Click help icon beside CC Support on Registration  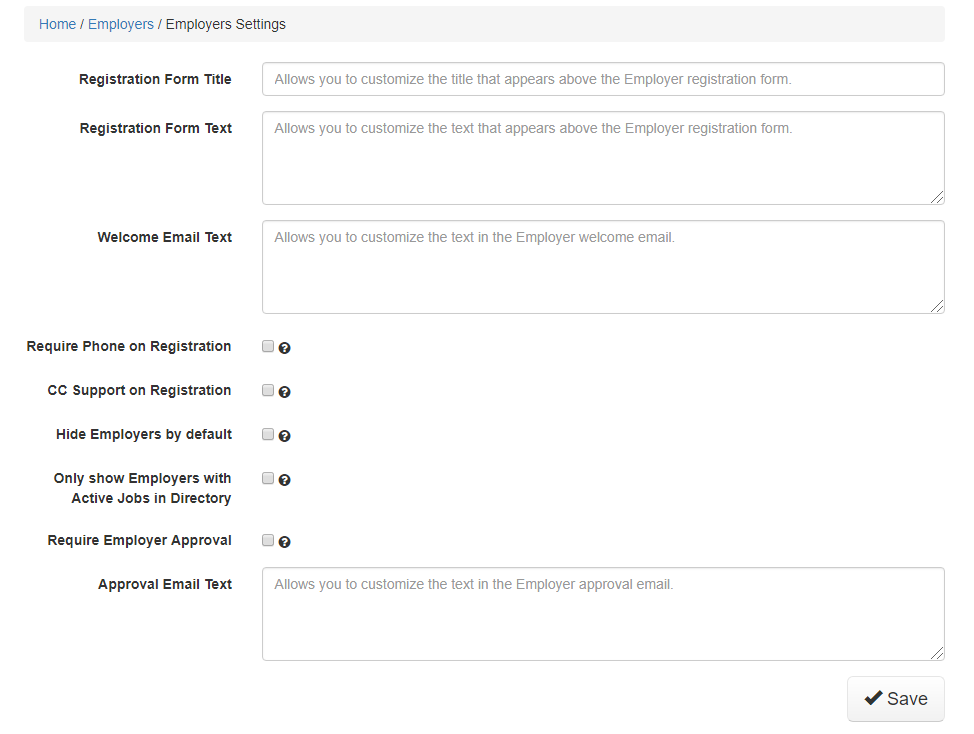tap(285, 392)
